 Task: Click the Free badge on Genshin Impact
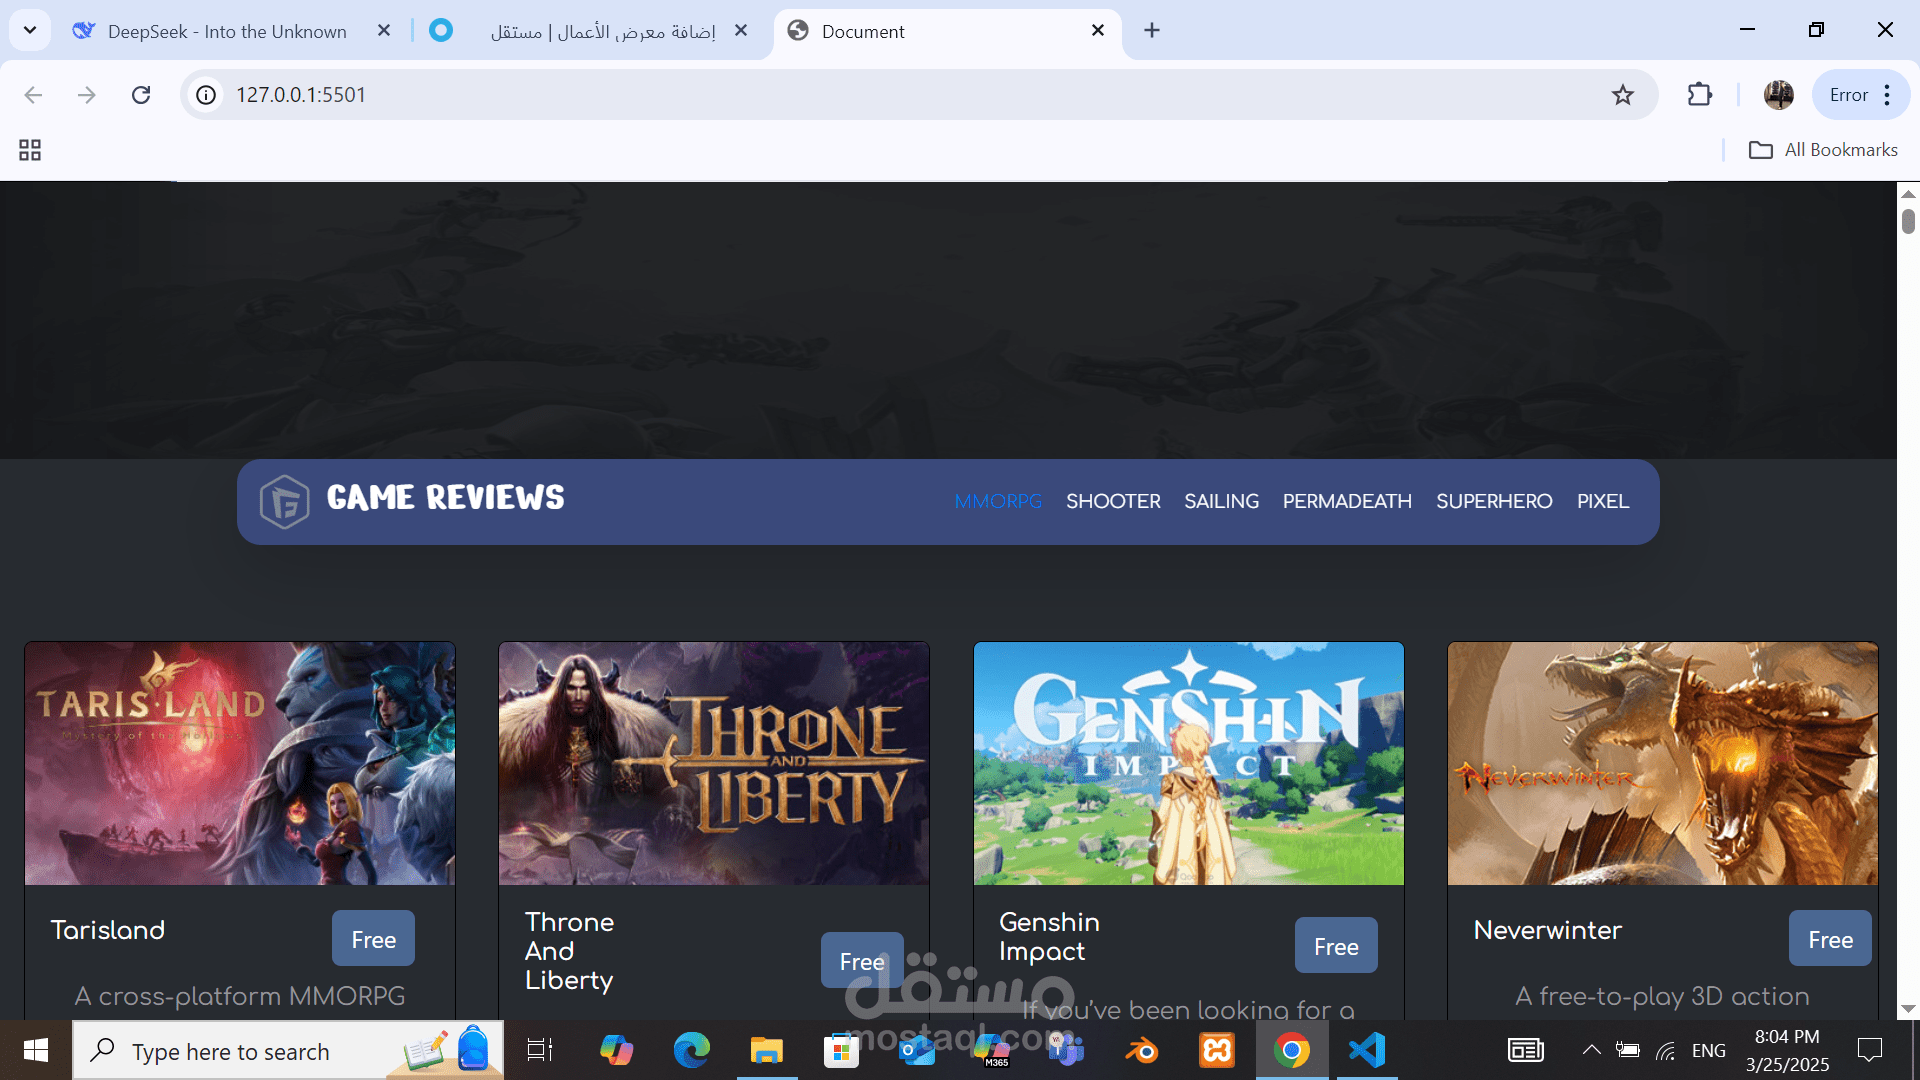pyautogui.click(x=1336, y=946)
